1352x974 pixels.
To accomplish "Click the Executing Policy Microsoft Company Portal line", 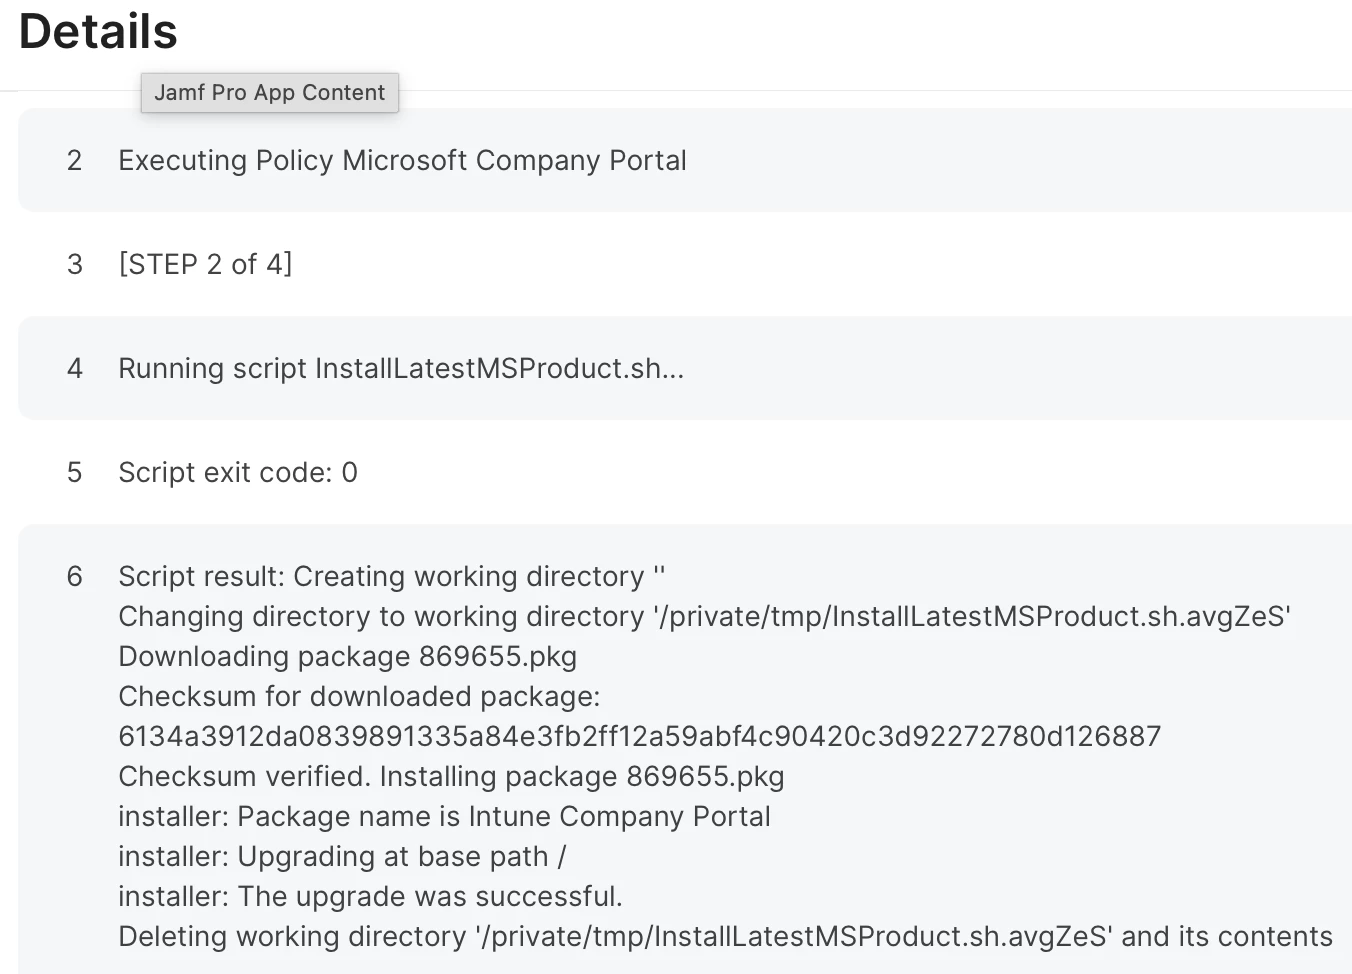I will tap(402, 161).
